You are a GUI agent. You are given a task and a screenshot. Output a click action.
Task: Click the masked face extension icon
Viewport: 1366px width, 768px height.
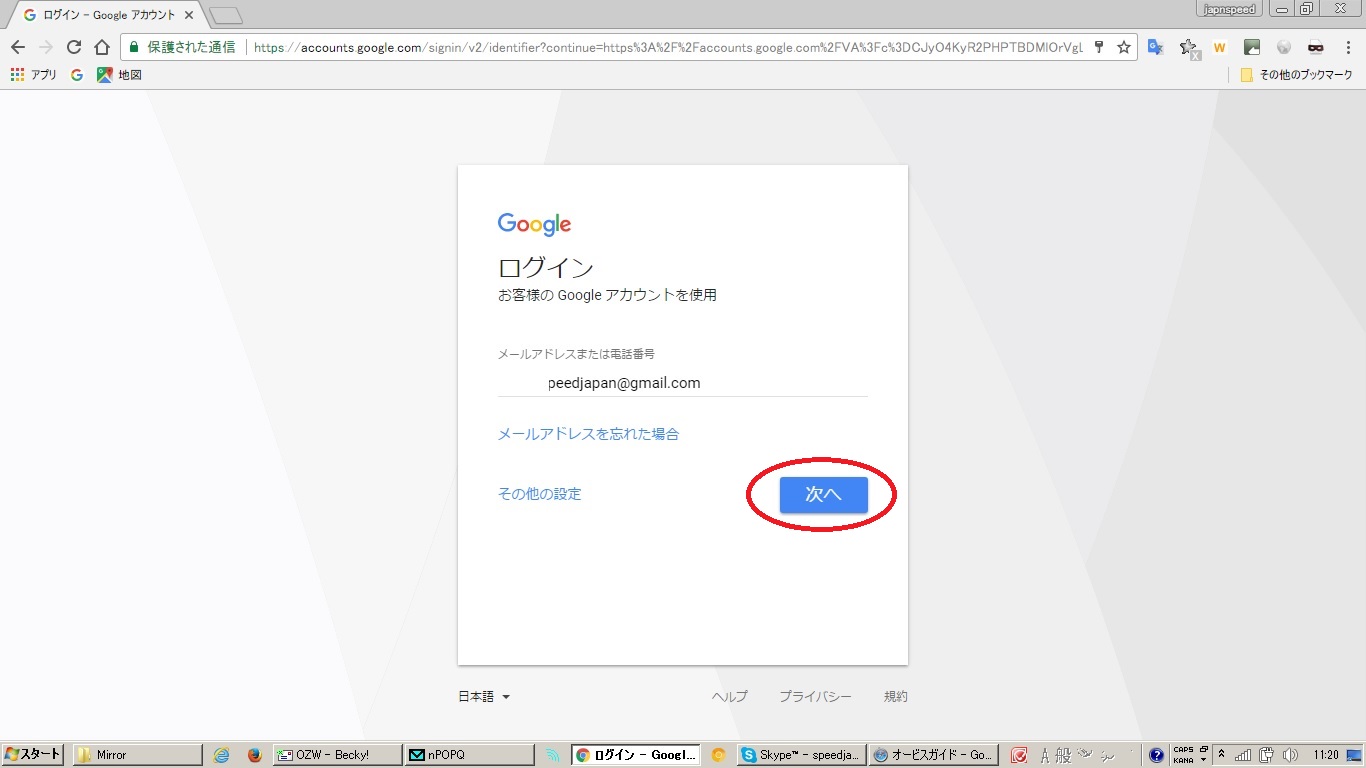click(1316, 47)
